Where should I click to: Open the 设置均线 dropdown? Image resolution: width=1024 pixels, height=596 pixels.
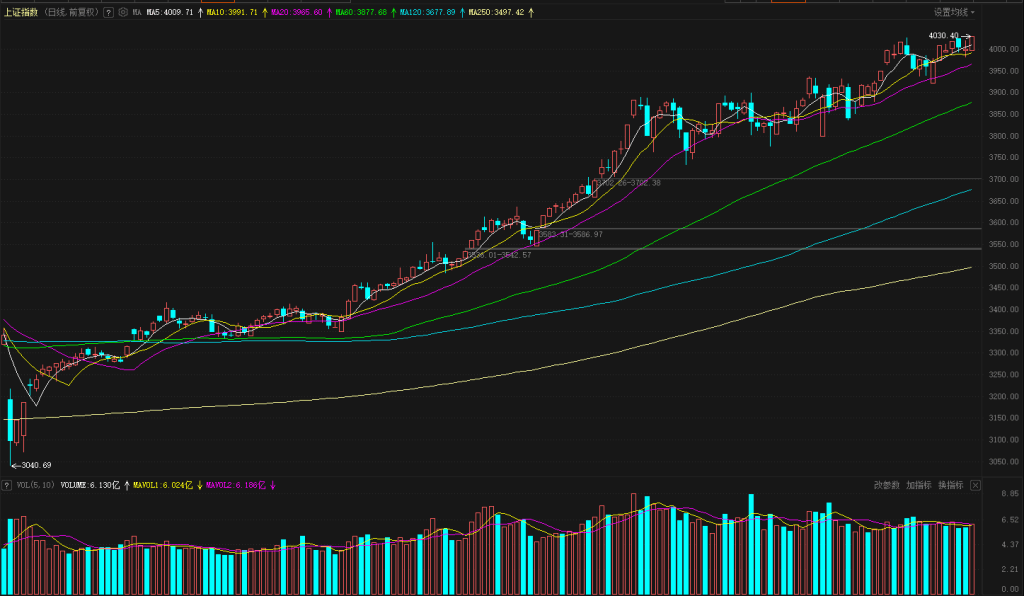(954, 12)
